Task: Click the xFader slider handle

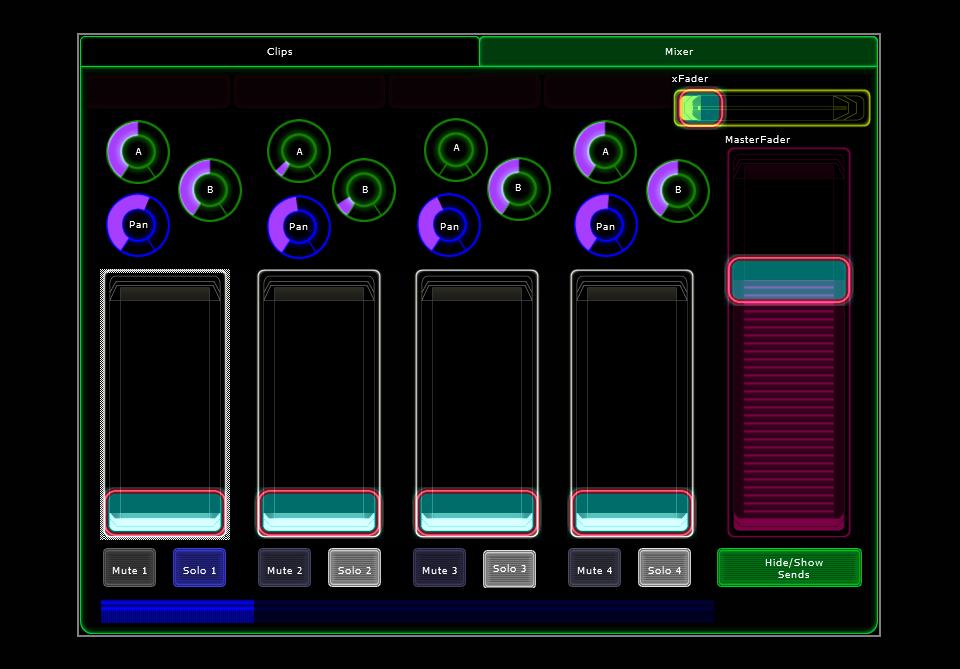Action: 700,108
